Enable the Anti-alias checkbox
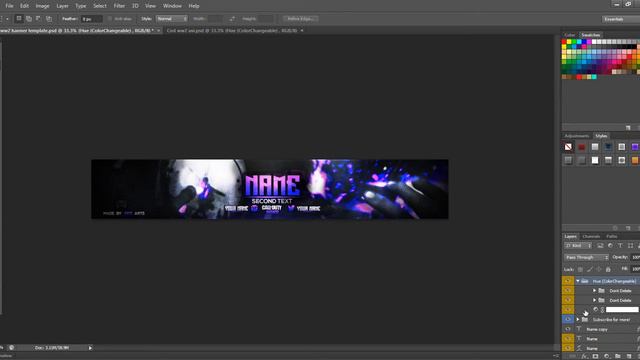 (x=110, y=19)
